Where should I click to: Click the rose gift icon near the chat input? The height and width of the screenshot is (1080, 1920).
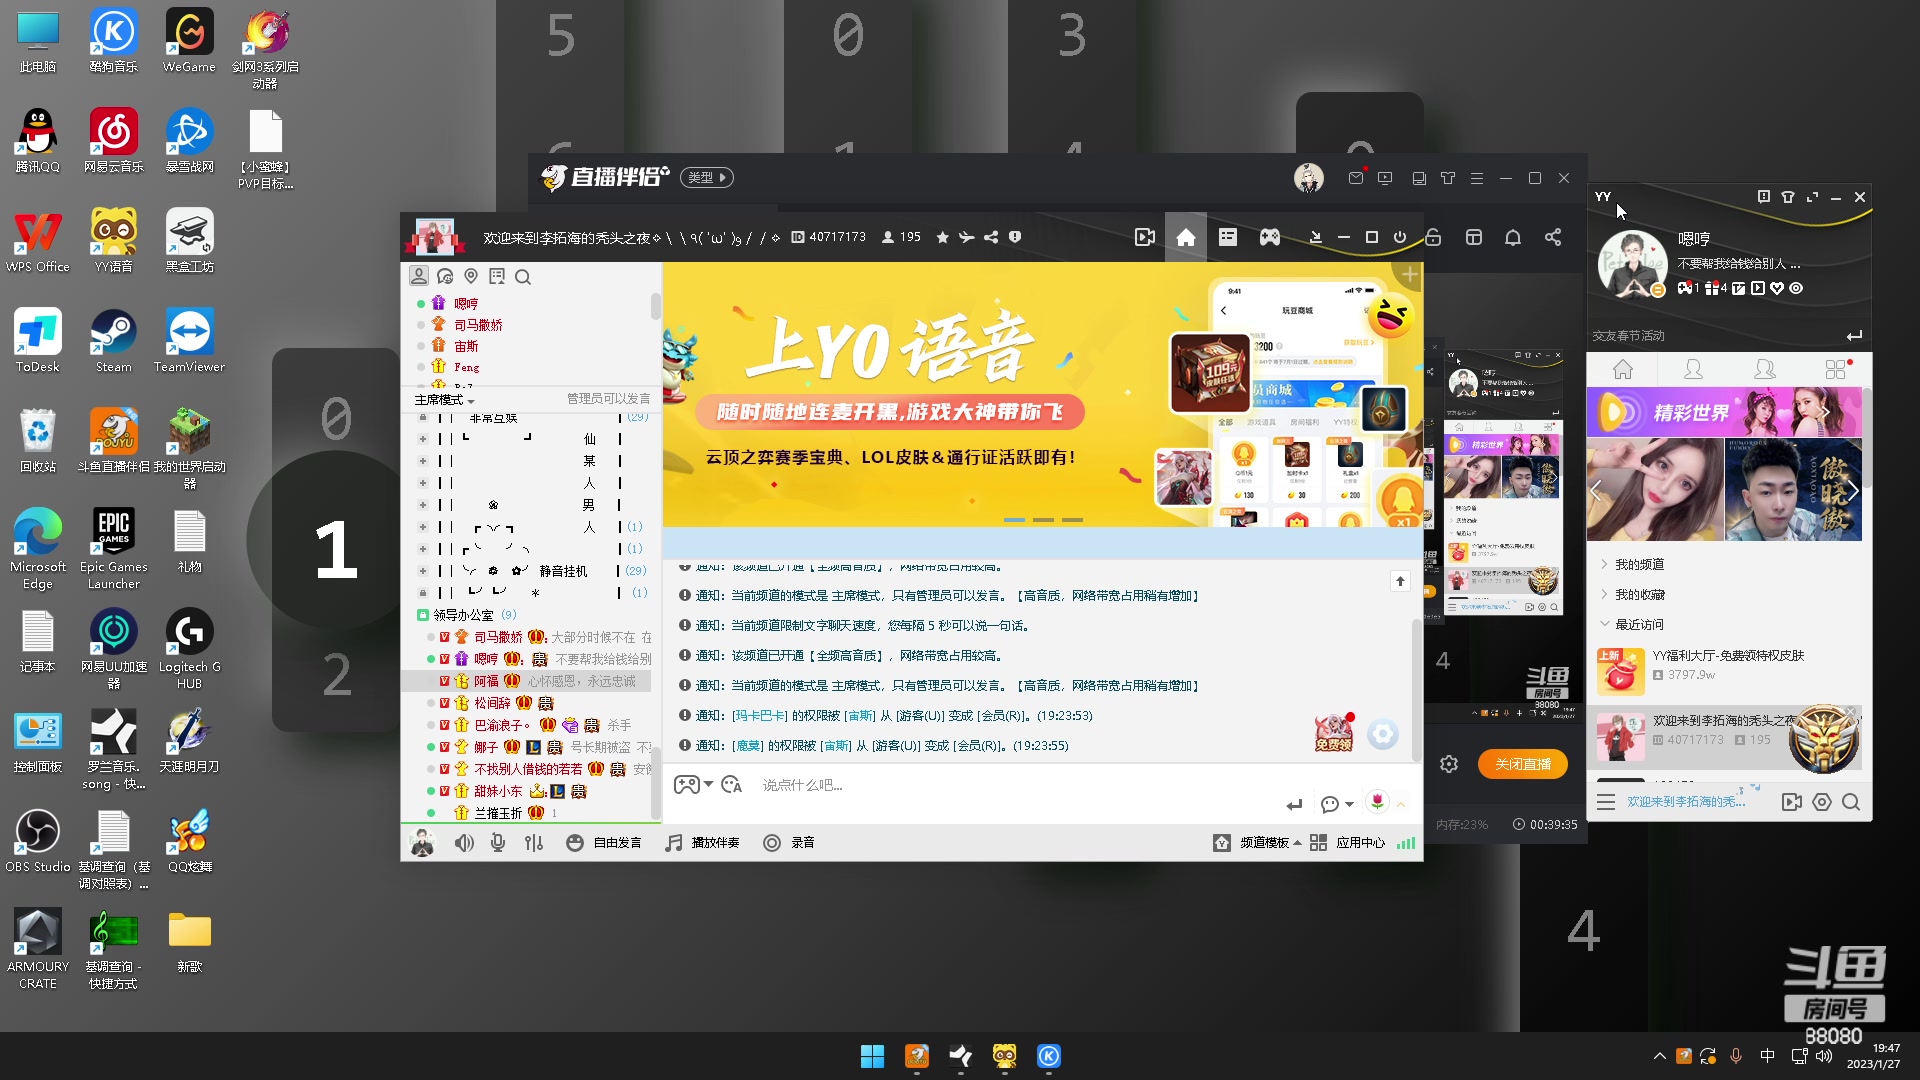click(x=1379, y=803)
